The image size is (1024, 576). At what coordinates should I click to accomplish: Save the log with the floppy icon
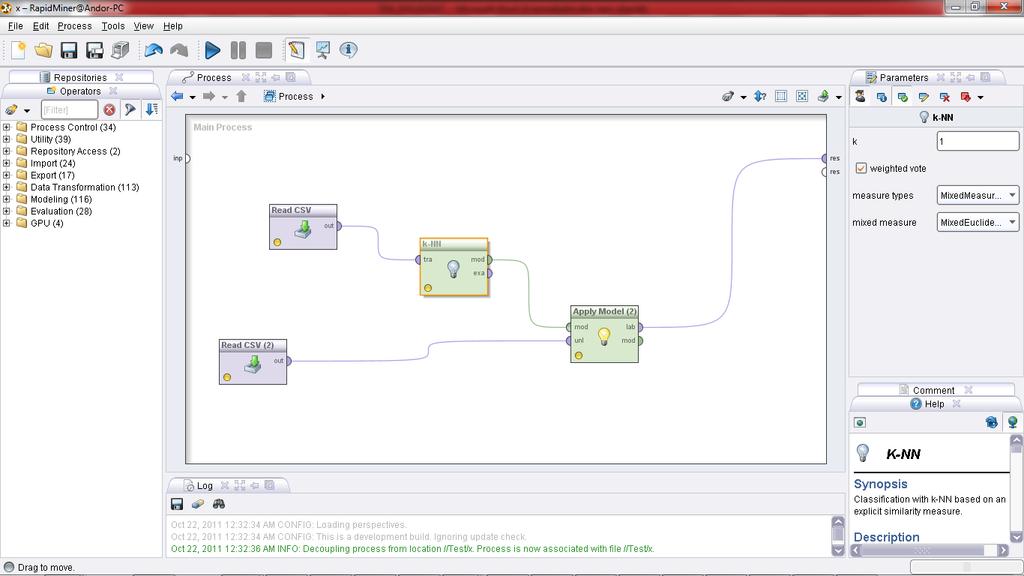(x=177, y=504)
